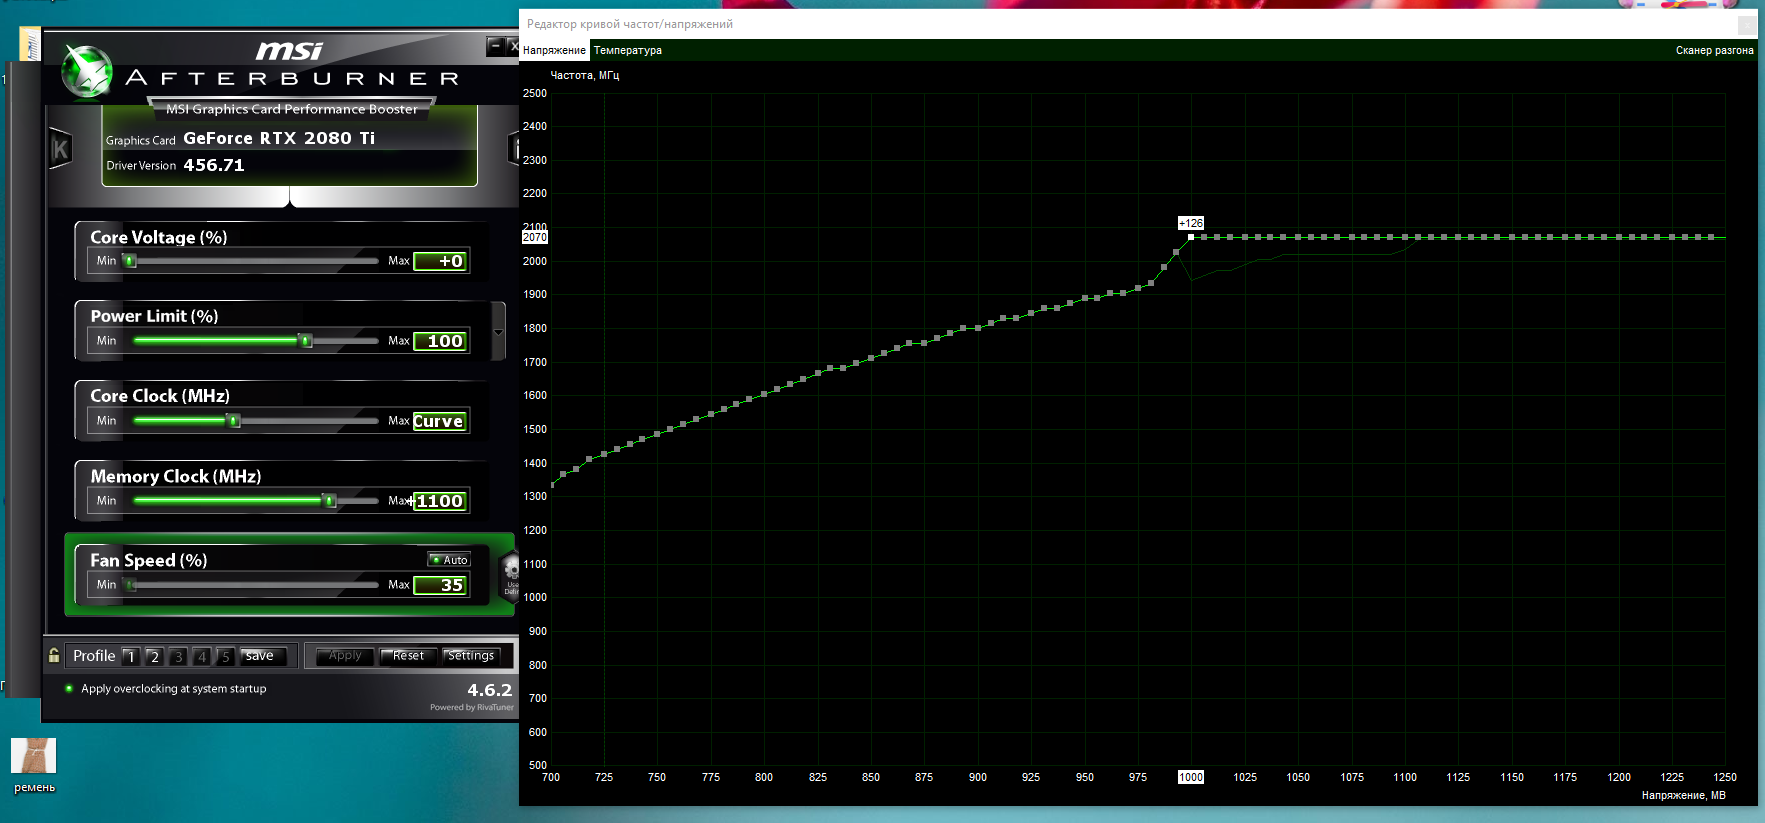Click the curve editor window title text
The width and height of the screenshot is (1765, 823).
(630, 24)
